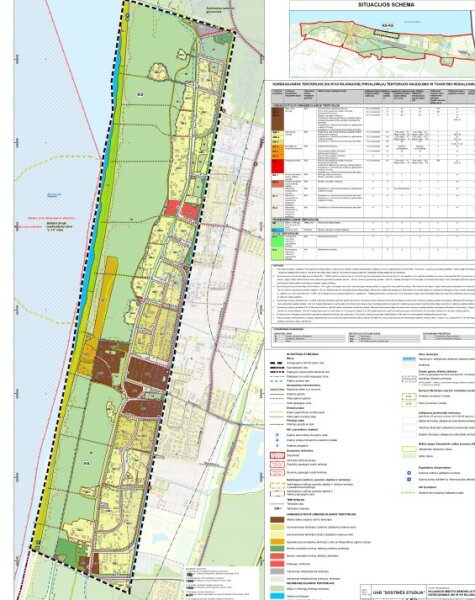
Task: Click the red cell in the regulations table
Action: (278, 166)
